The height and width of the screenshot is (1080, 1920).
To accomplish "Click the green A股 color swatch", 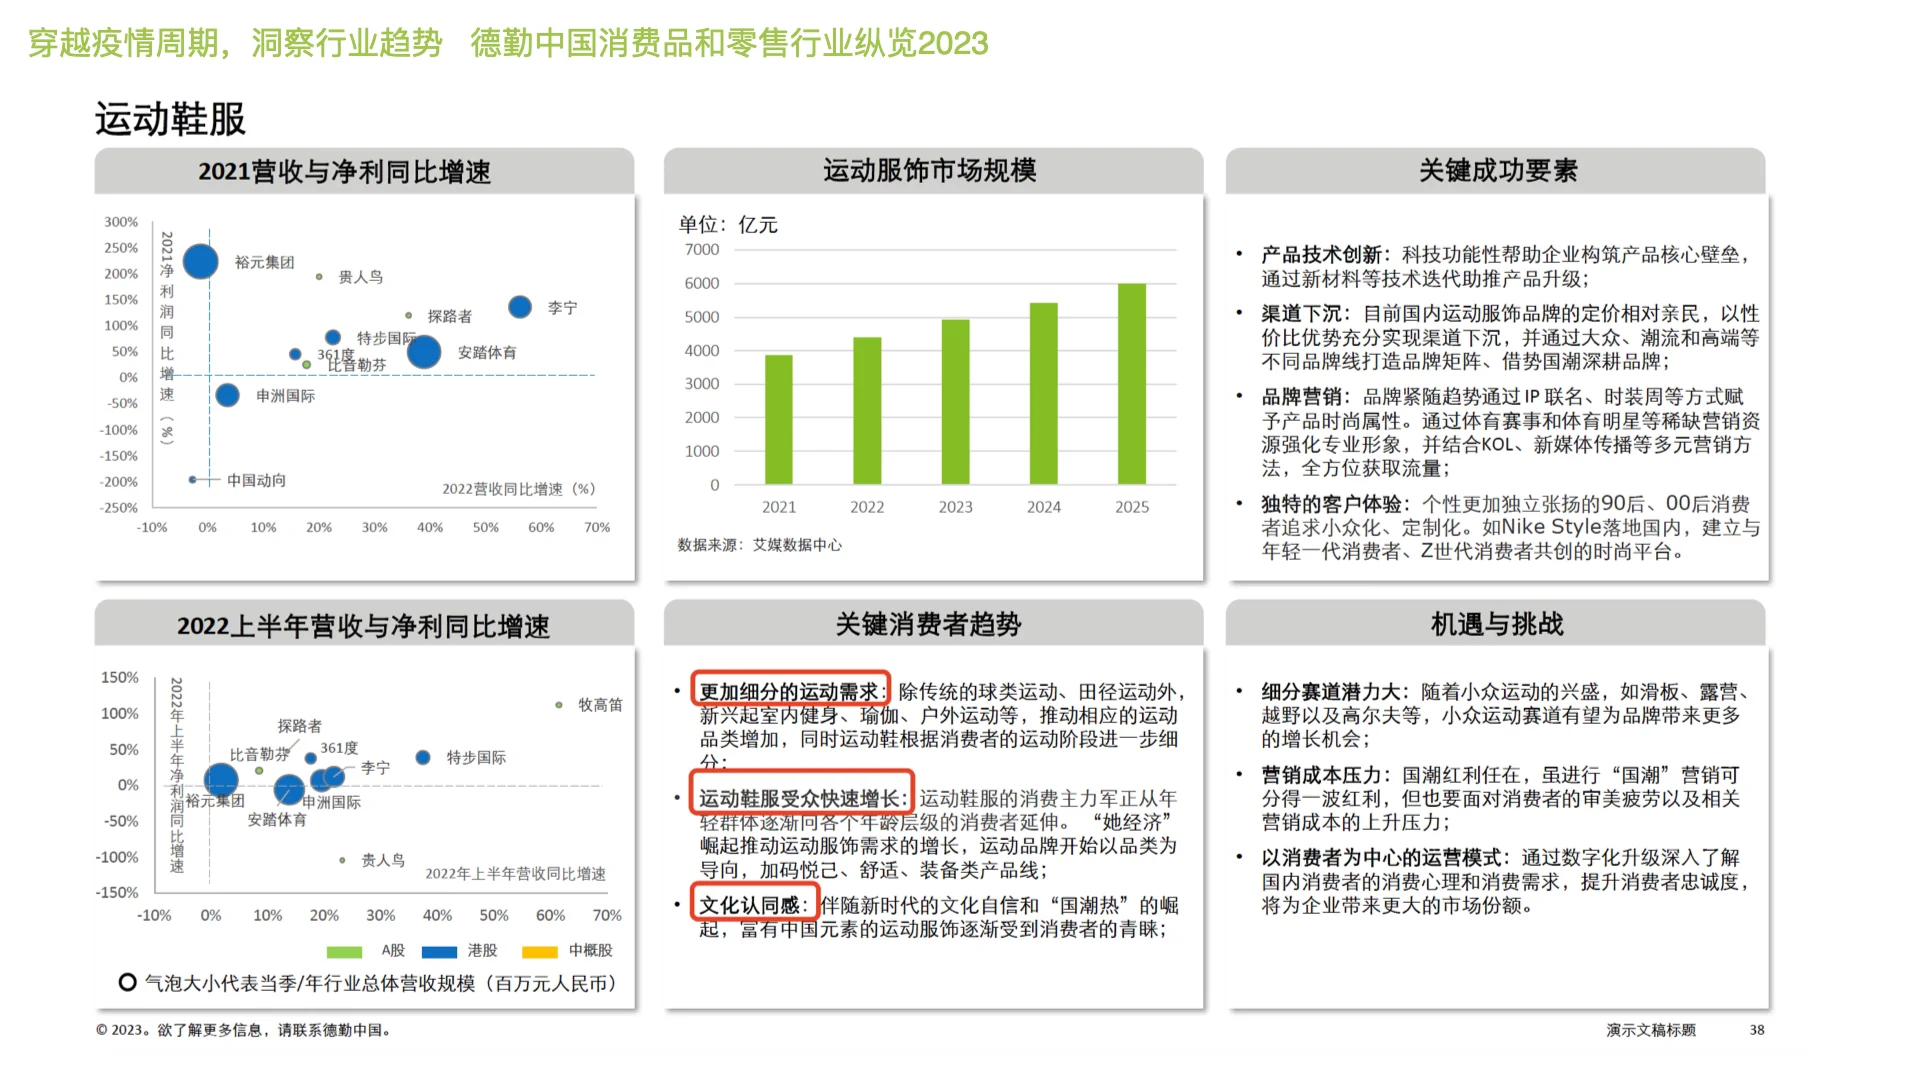I will [345, 951].
